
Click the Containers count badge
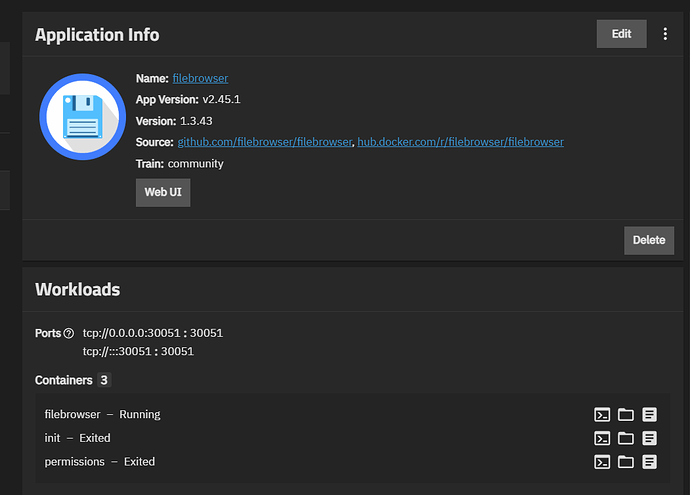pos(104,380)
